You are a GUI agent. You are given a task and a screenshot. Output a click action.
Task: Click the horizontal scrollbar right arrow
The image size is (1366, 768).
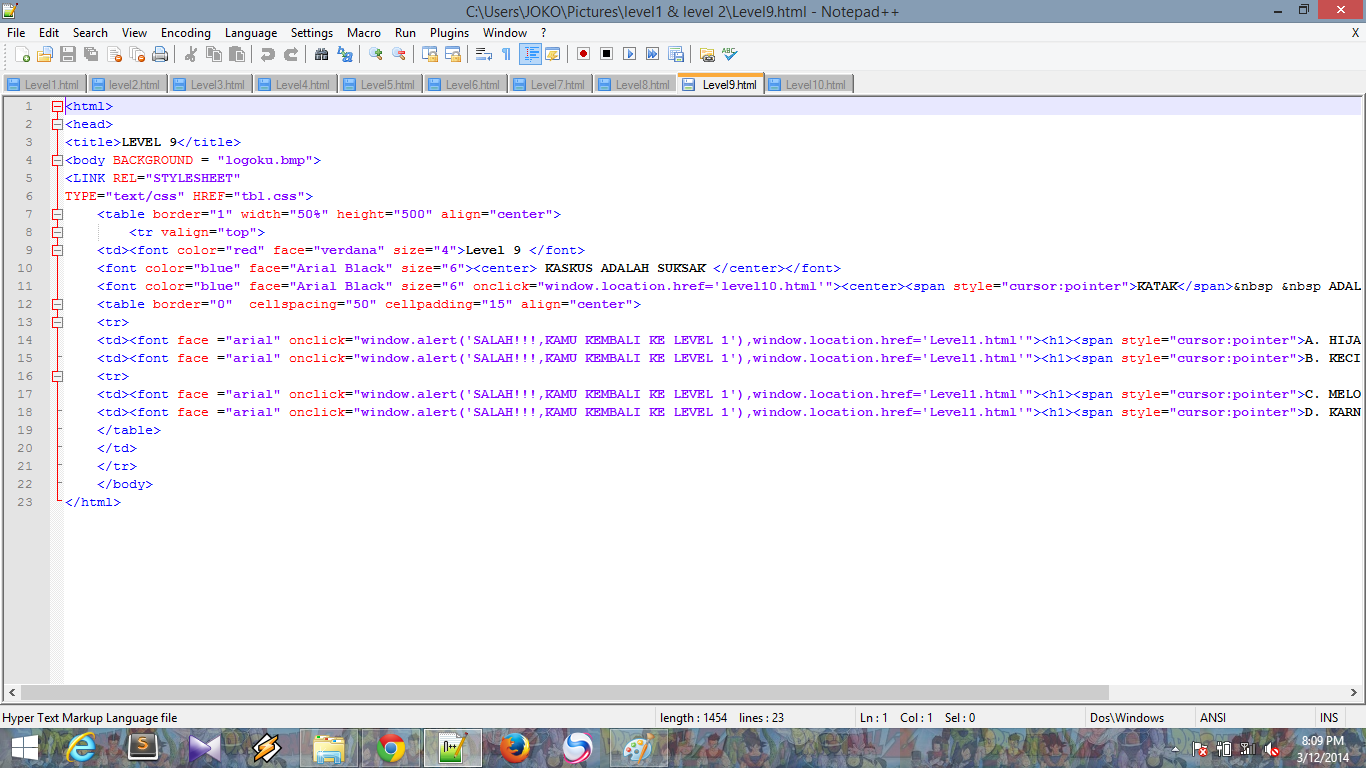tap(1354, 692)
